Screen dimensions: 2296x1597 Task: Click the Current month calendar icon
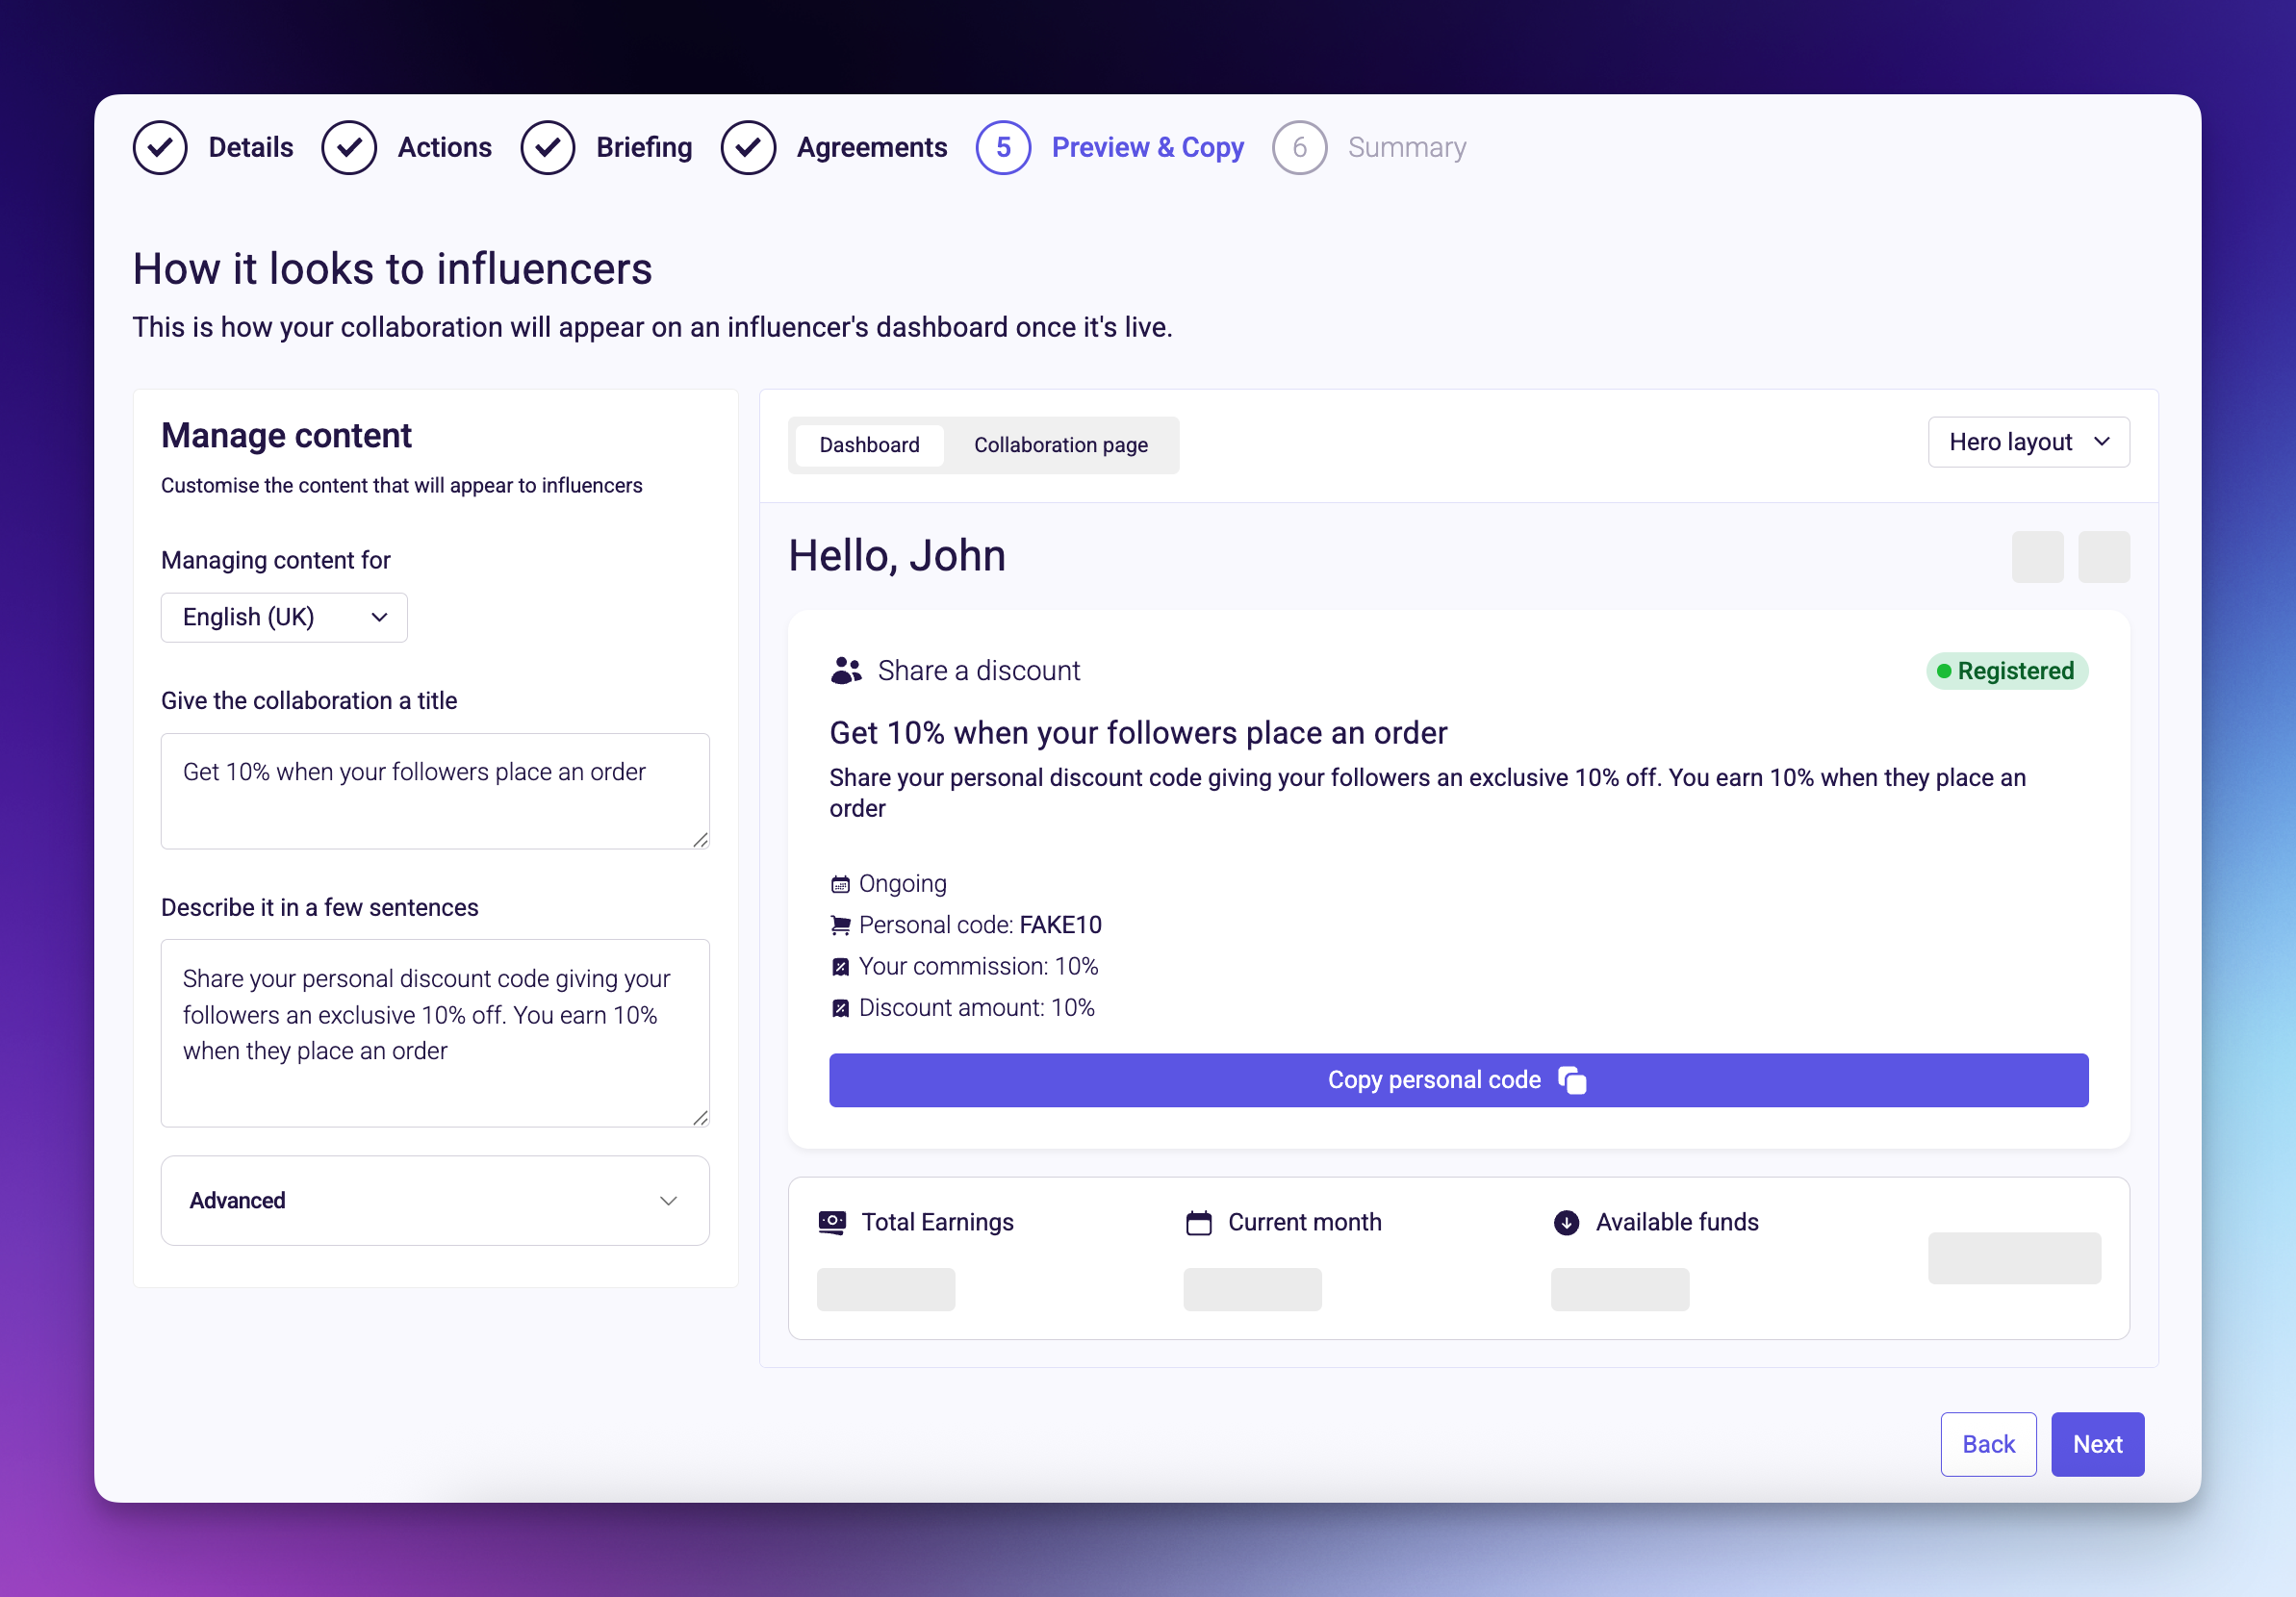pyautogui.click(x=1198, y=1222)
